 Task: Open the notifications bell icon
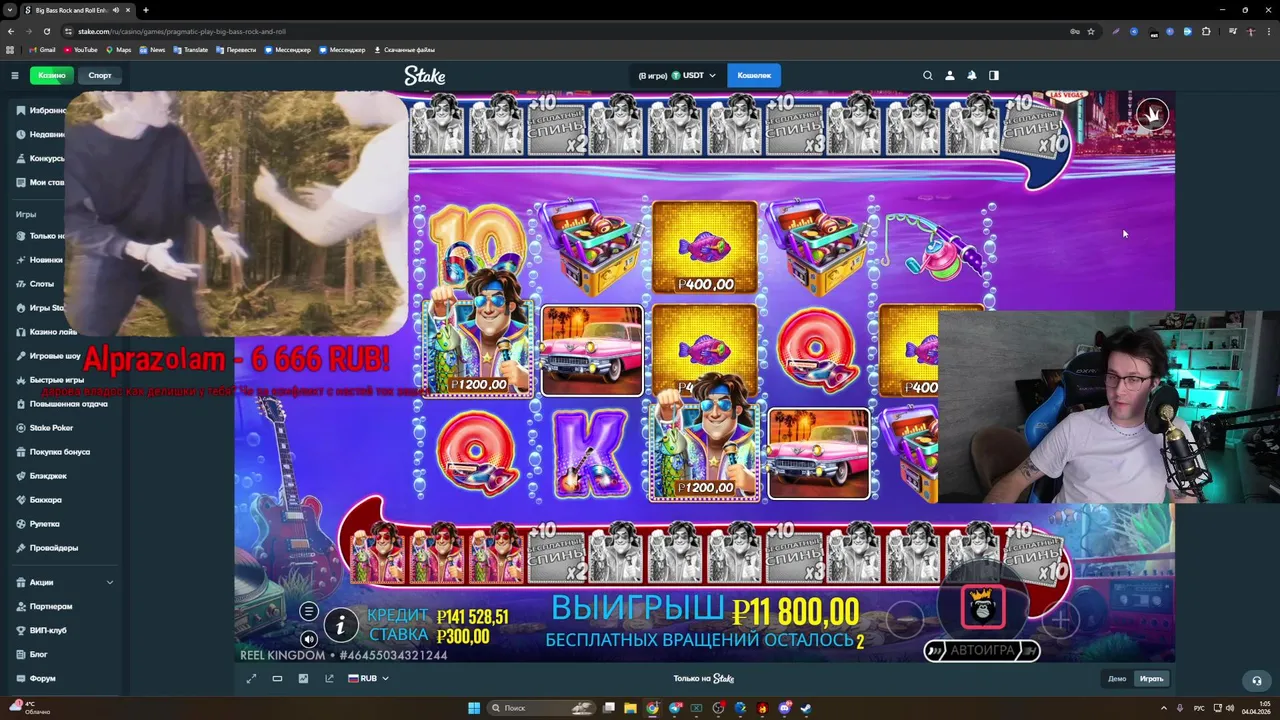point(972,75)
